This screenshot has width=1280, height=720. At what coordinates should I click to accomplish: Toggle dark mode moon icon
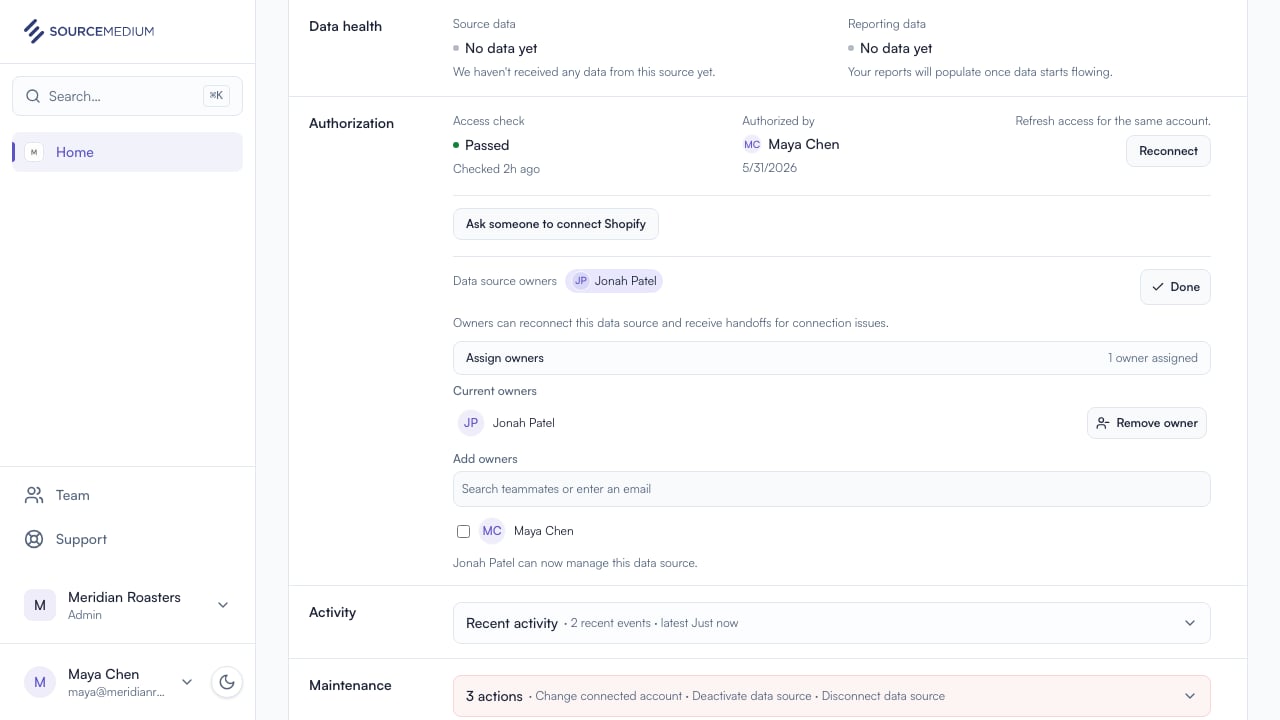227,682
